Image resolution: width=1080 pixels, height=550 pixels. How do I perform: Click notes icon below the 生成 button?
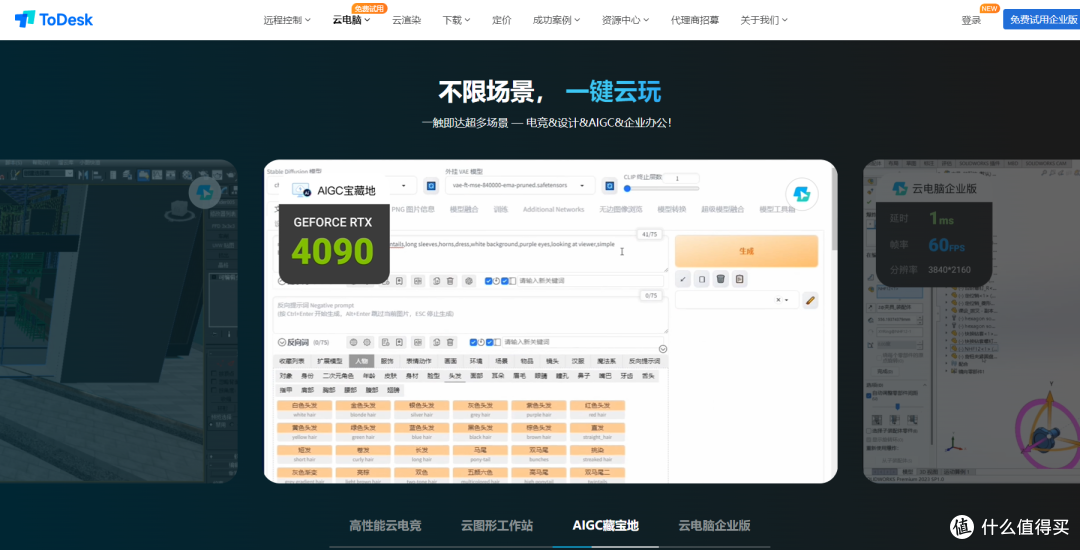click(740, 279)
